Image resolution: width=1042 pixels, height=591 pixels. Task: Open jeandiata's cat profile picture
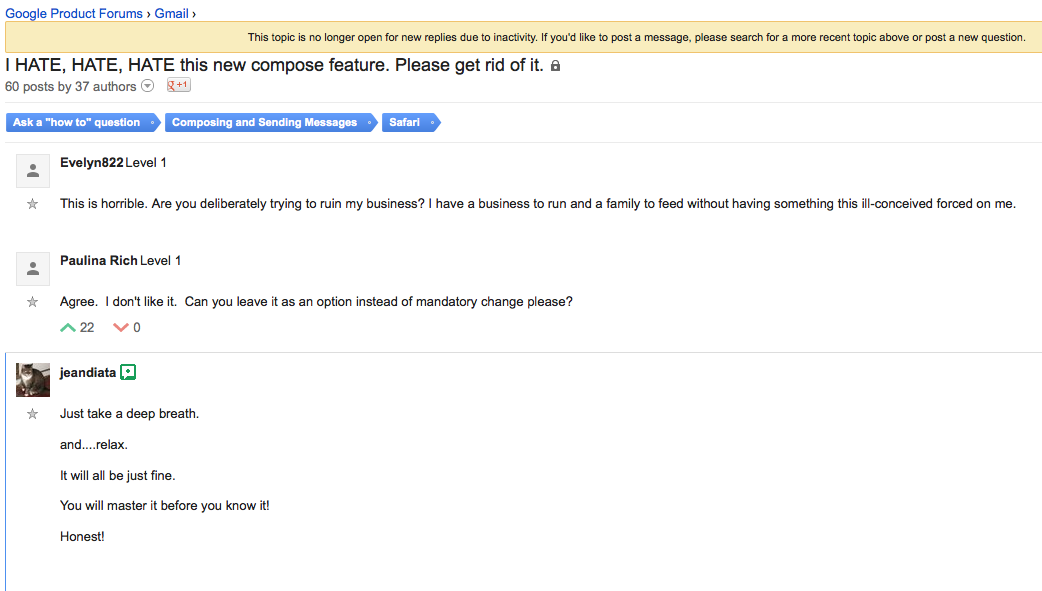point(33,380)
